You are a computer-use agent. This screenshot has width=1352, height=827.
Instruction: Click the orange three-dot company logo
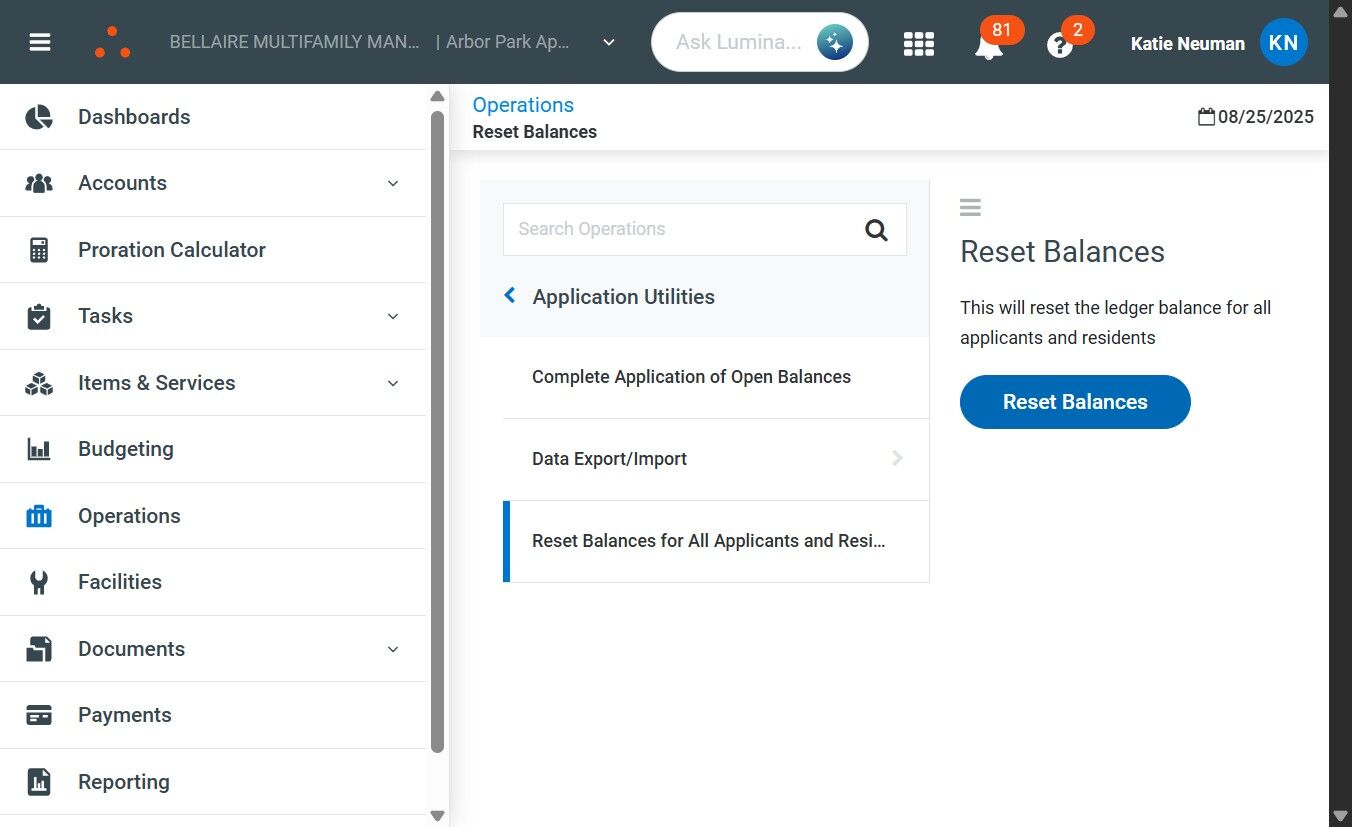(112, 42)
